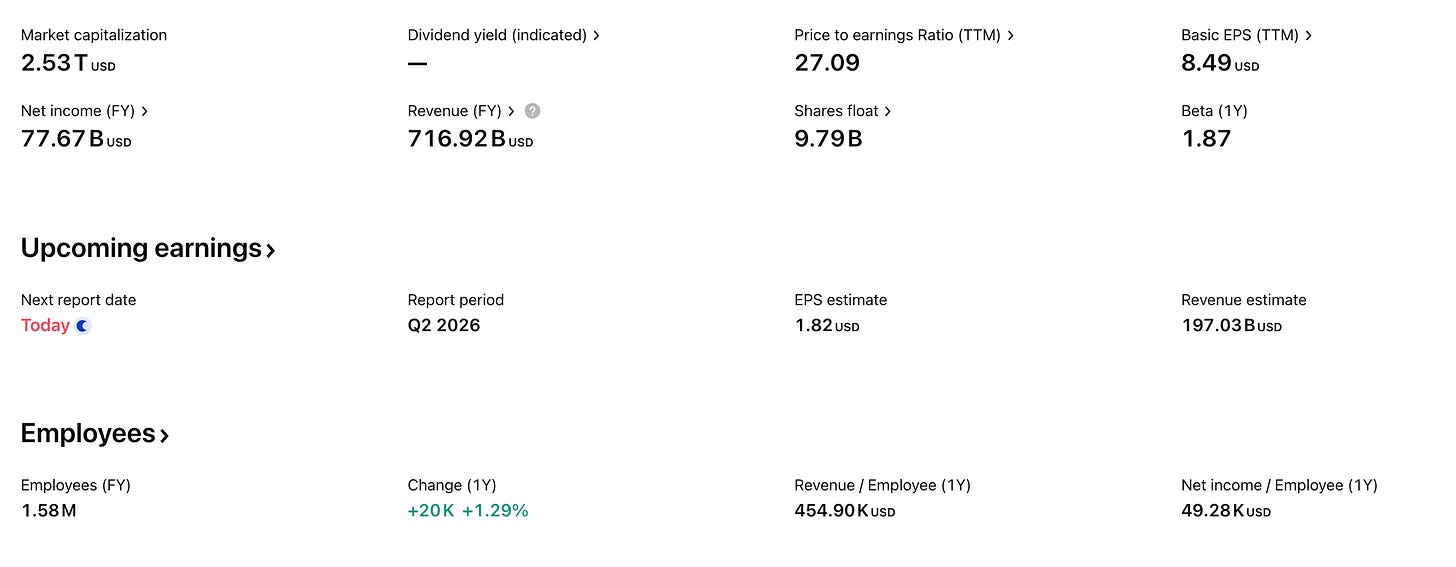Click the chevron after Shares float

coord(888,111)
